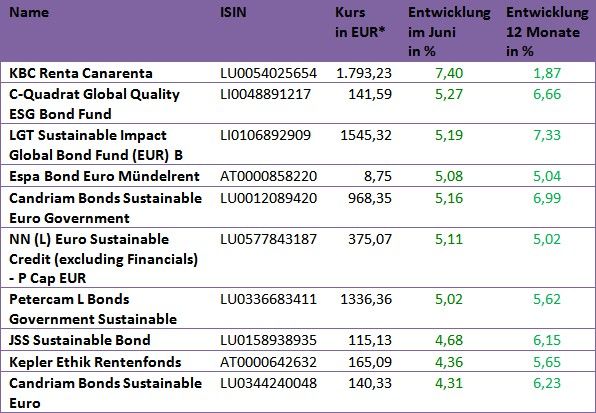Viewport: 596px width, 413px height.
Task: Click price value 140,33
Action: pyautogui.click(x=370, y=383)
